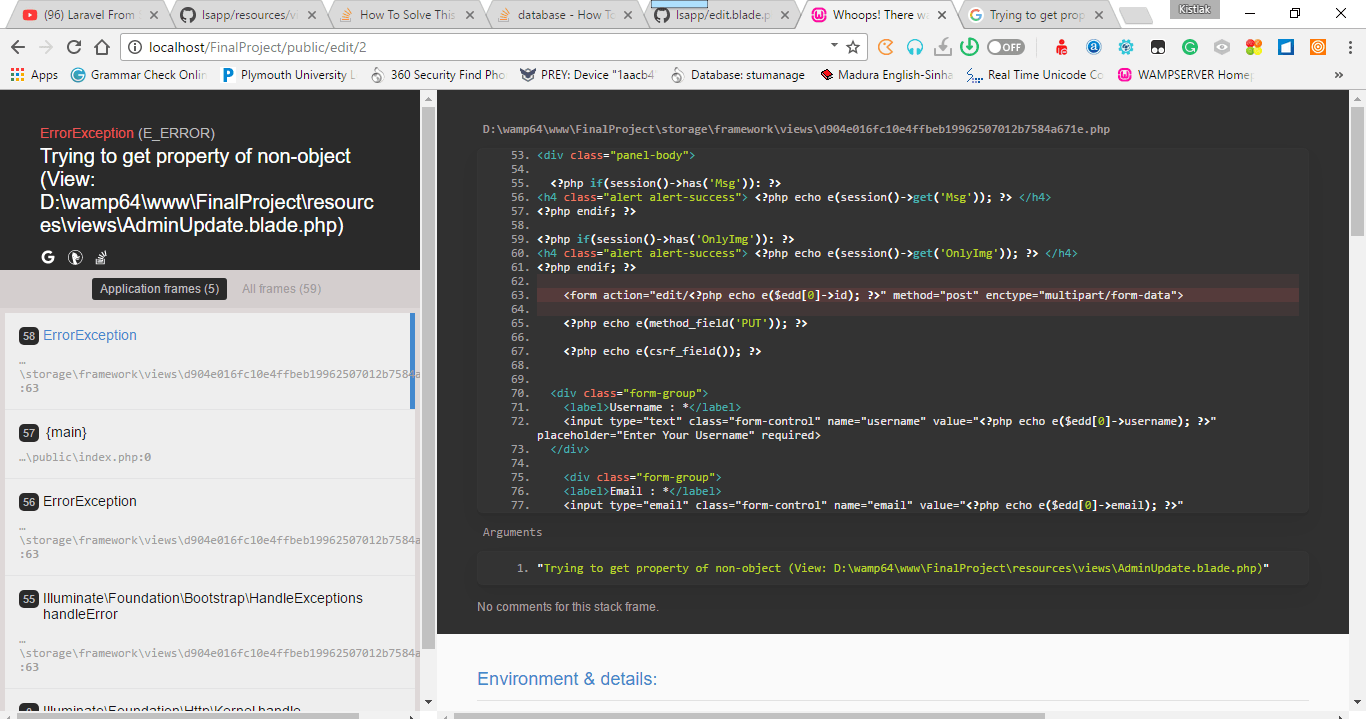Expand the hidden bookmarks overflow chevron
Image resolution: width=1366 pixels, height=719 pixels.
point(1339,75)
